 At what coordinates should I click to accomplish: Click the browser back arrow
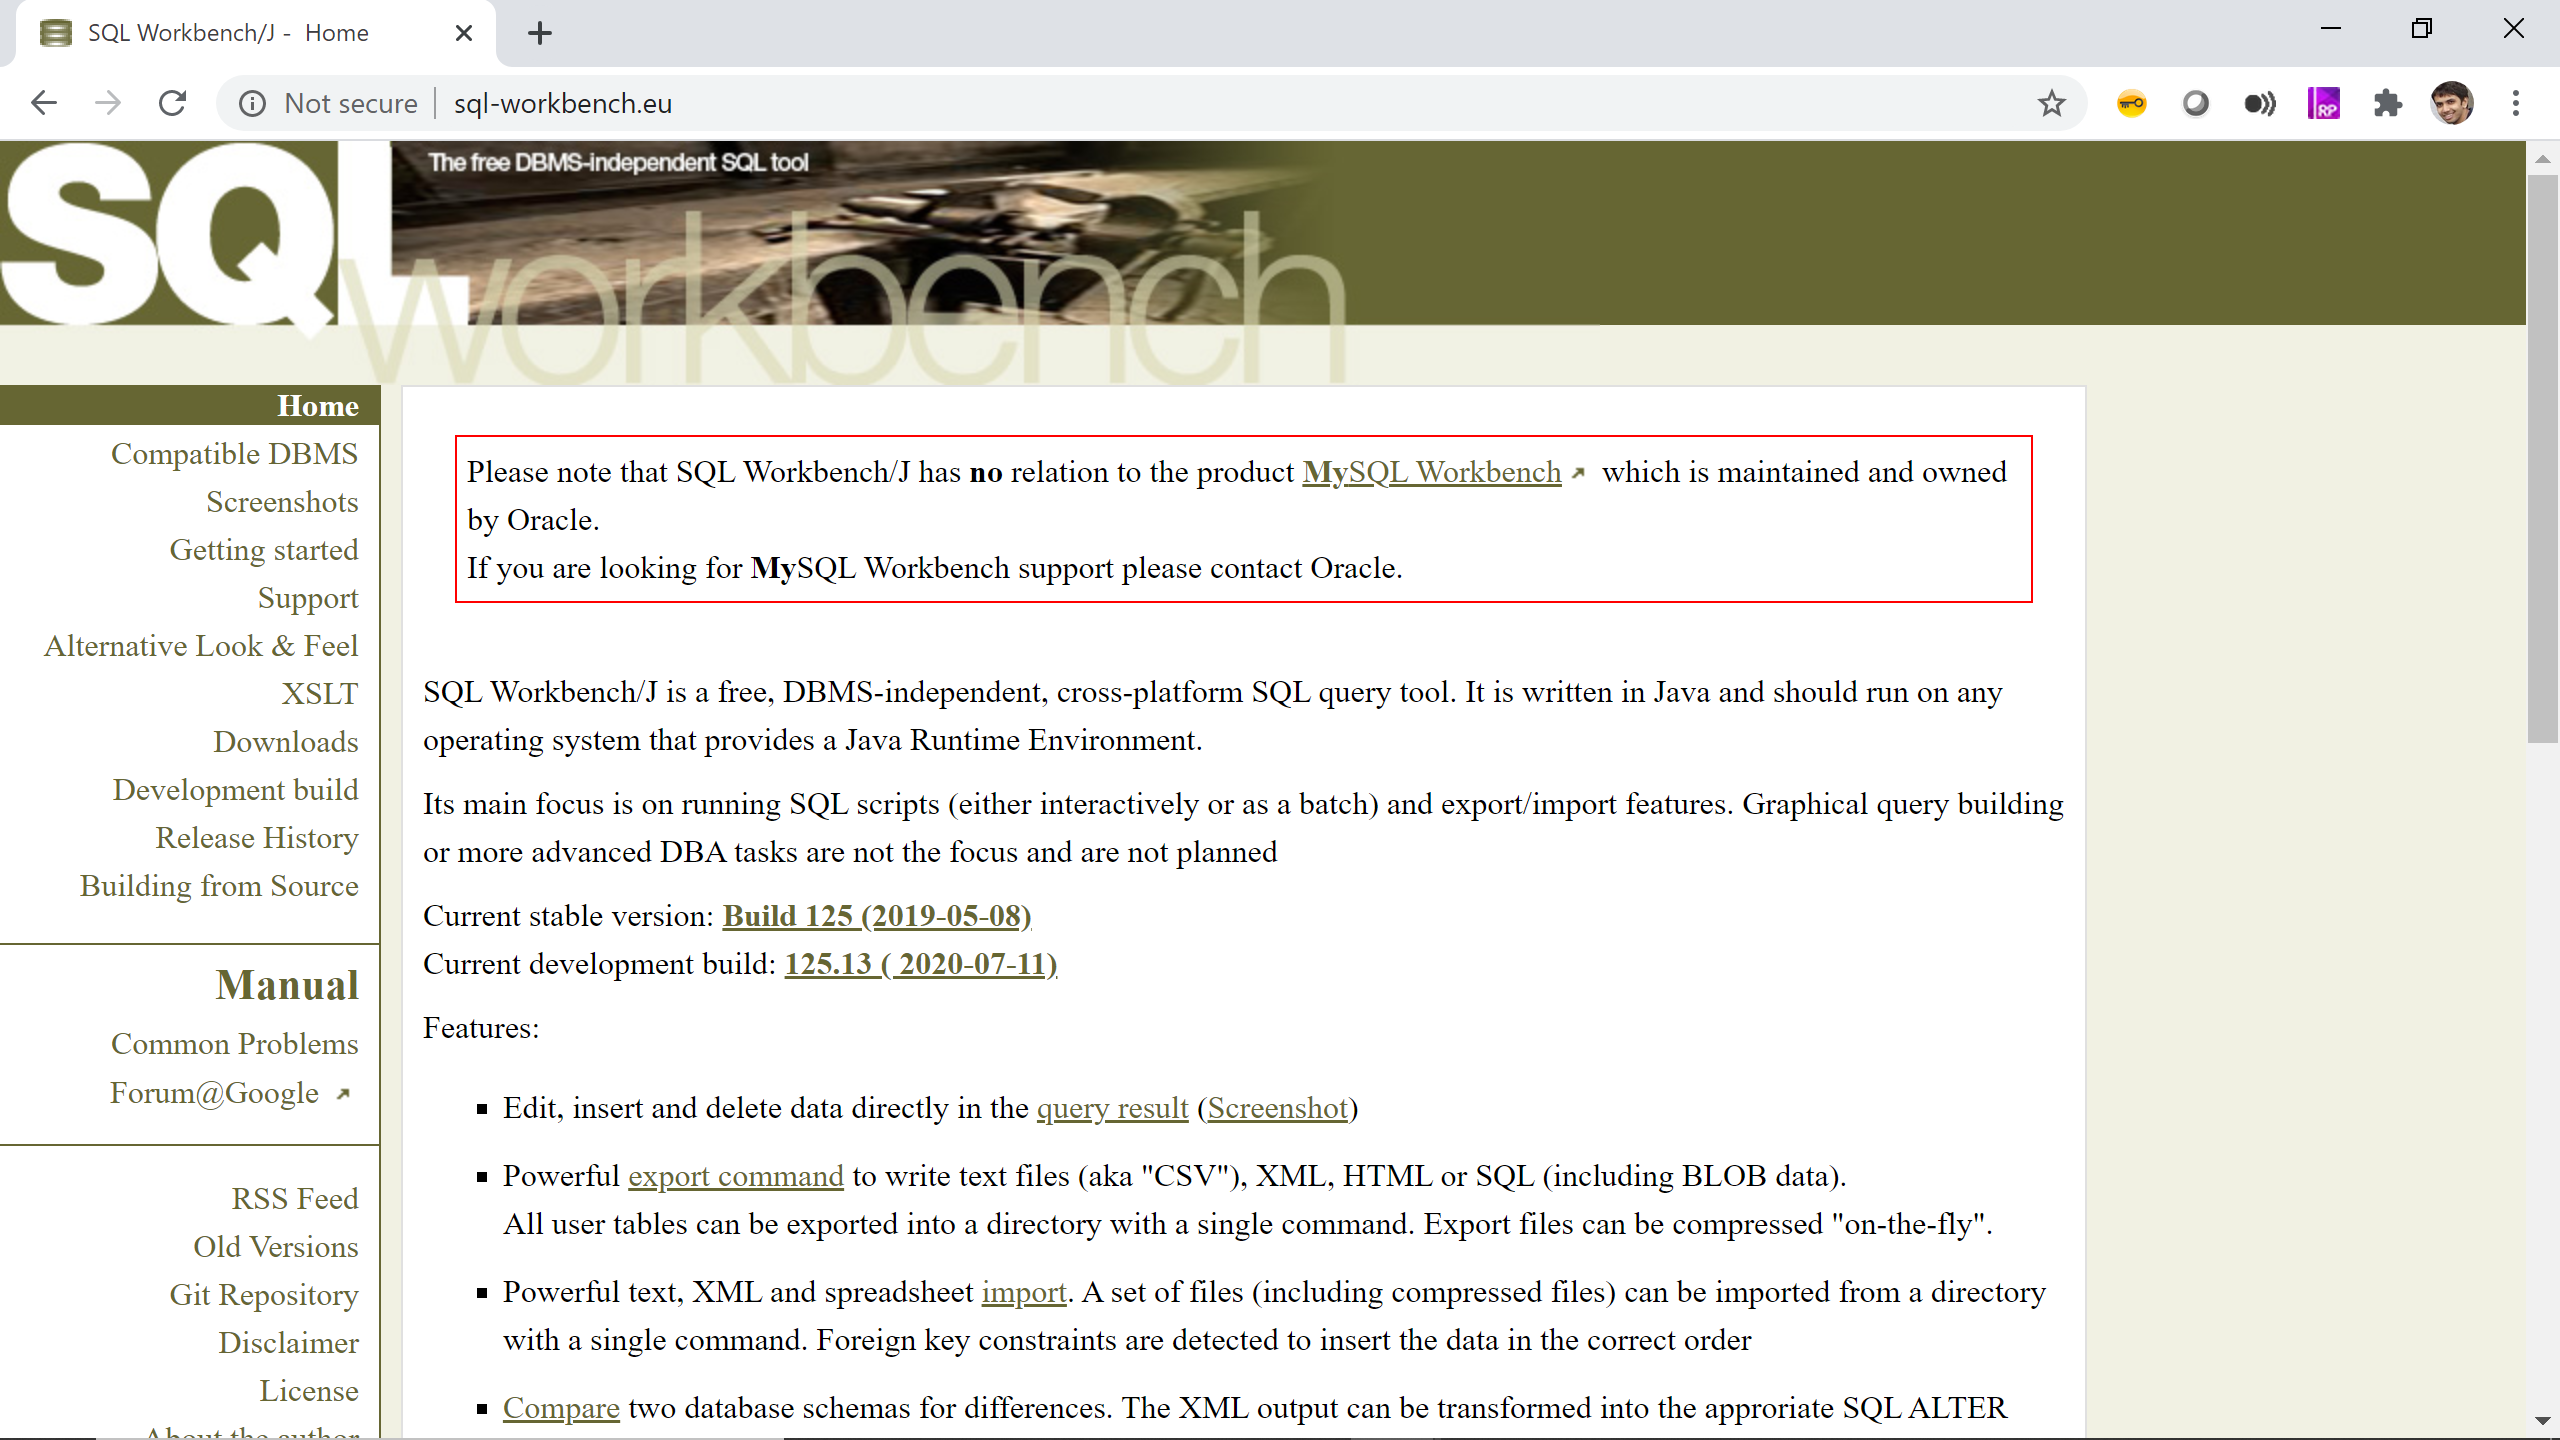click(x=44, y=103)
